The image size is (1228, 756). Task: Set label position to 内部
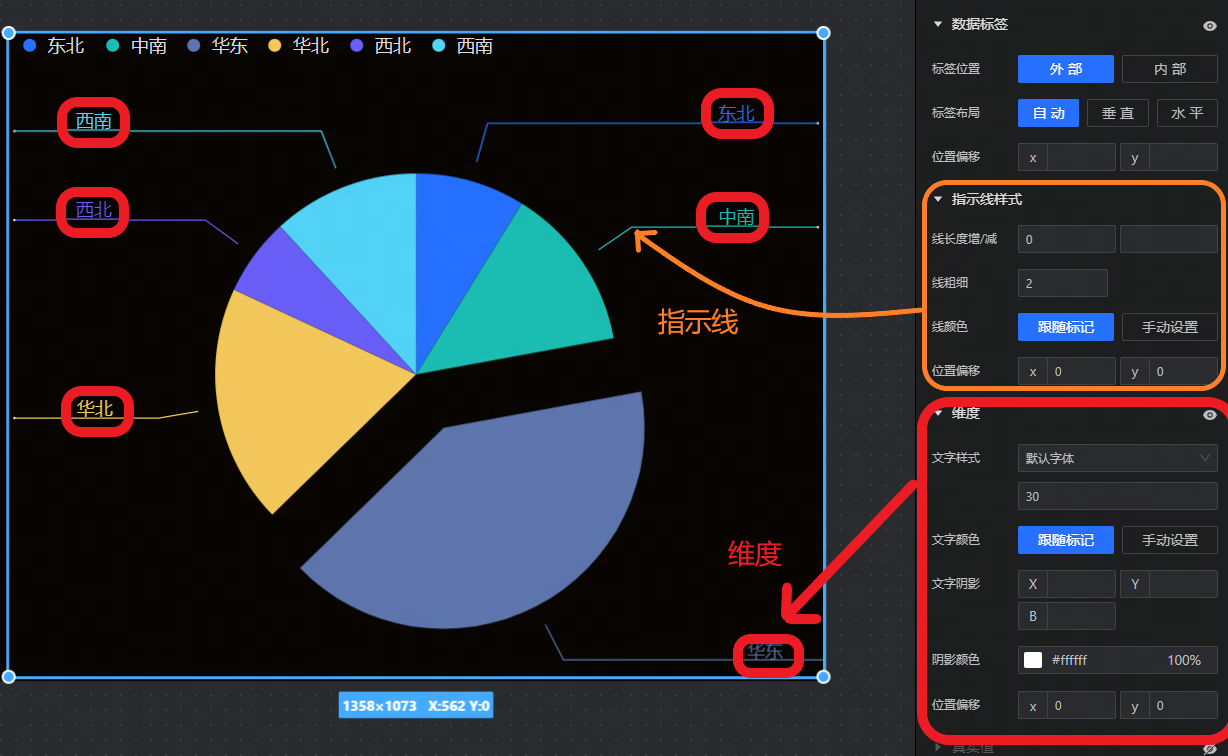[x=1169, y=69]
